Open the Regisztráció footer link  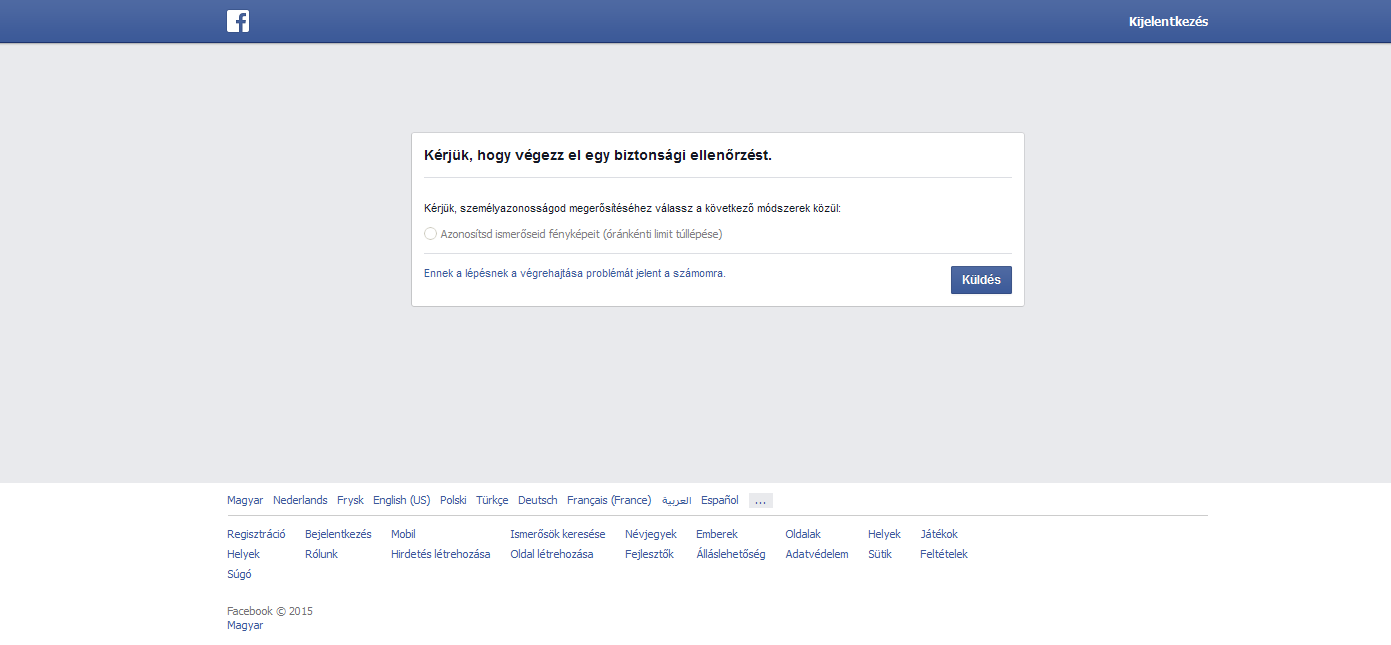(256, 534)
